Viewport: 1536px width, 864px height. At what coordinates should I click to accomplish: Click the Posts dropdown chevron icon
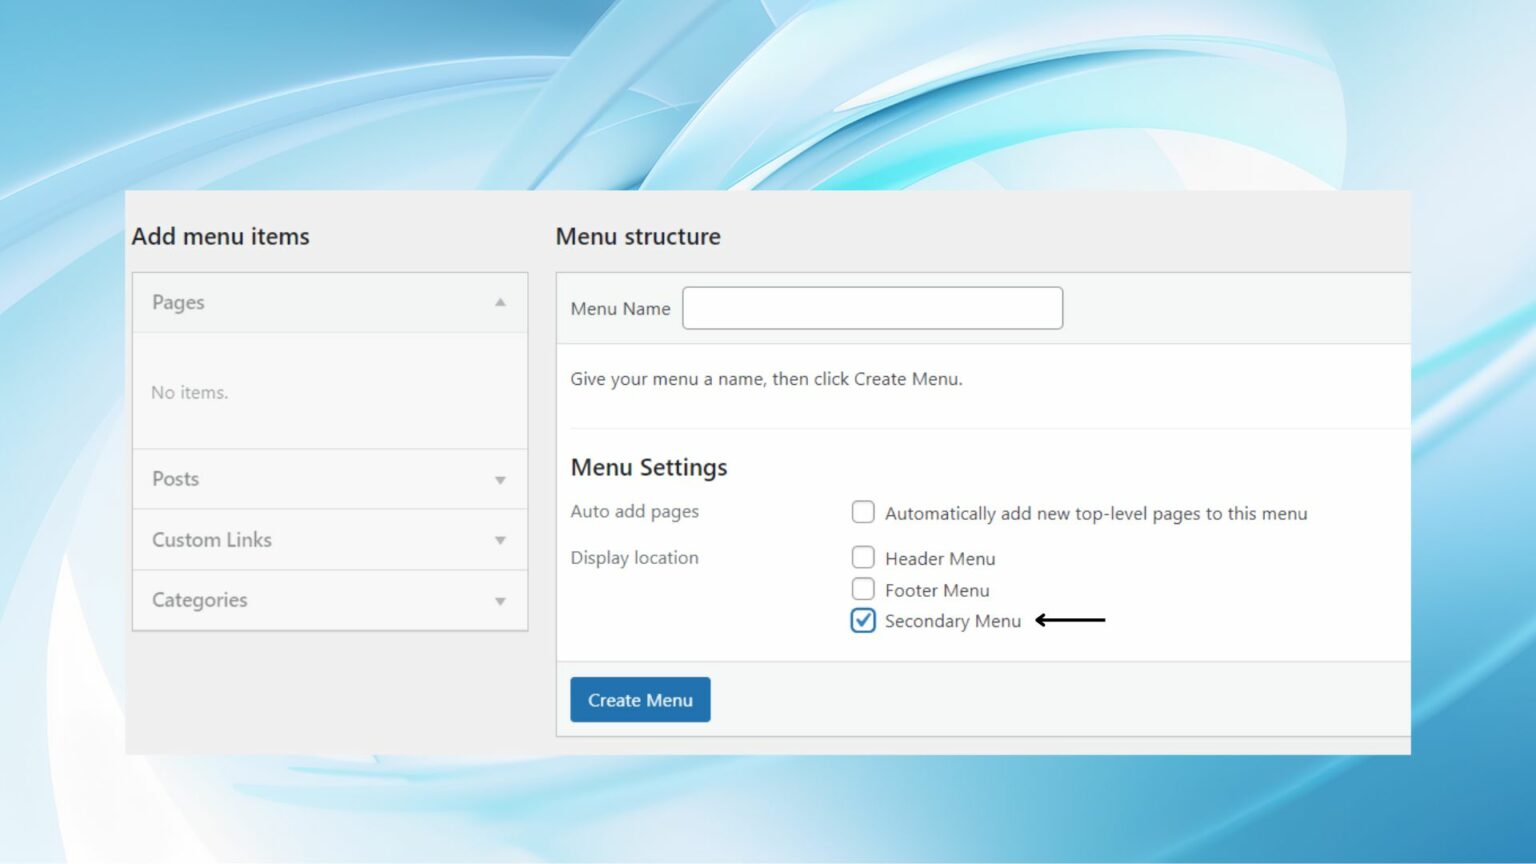pyautogui.click(x=500, y=479)
